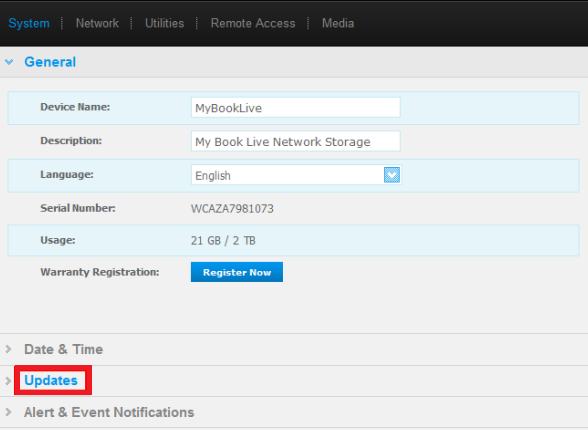Select the Media tab
Image resolution: width=588 pixels, height=430 pixels.
point(338,23)
